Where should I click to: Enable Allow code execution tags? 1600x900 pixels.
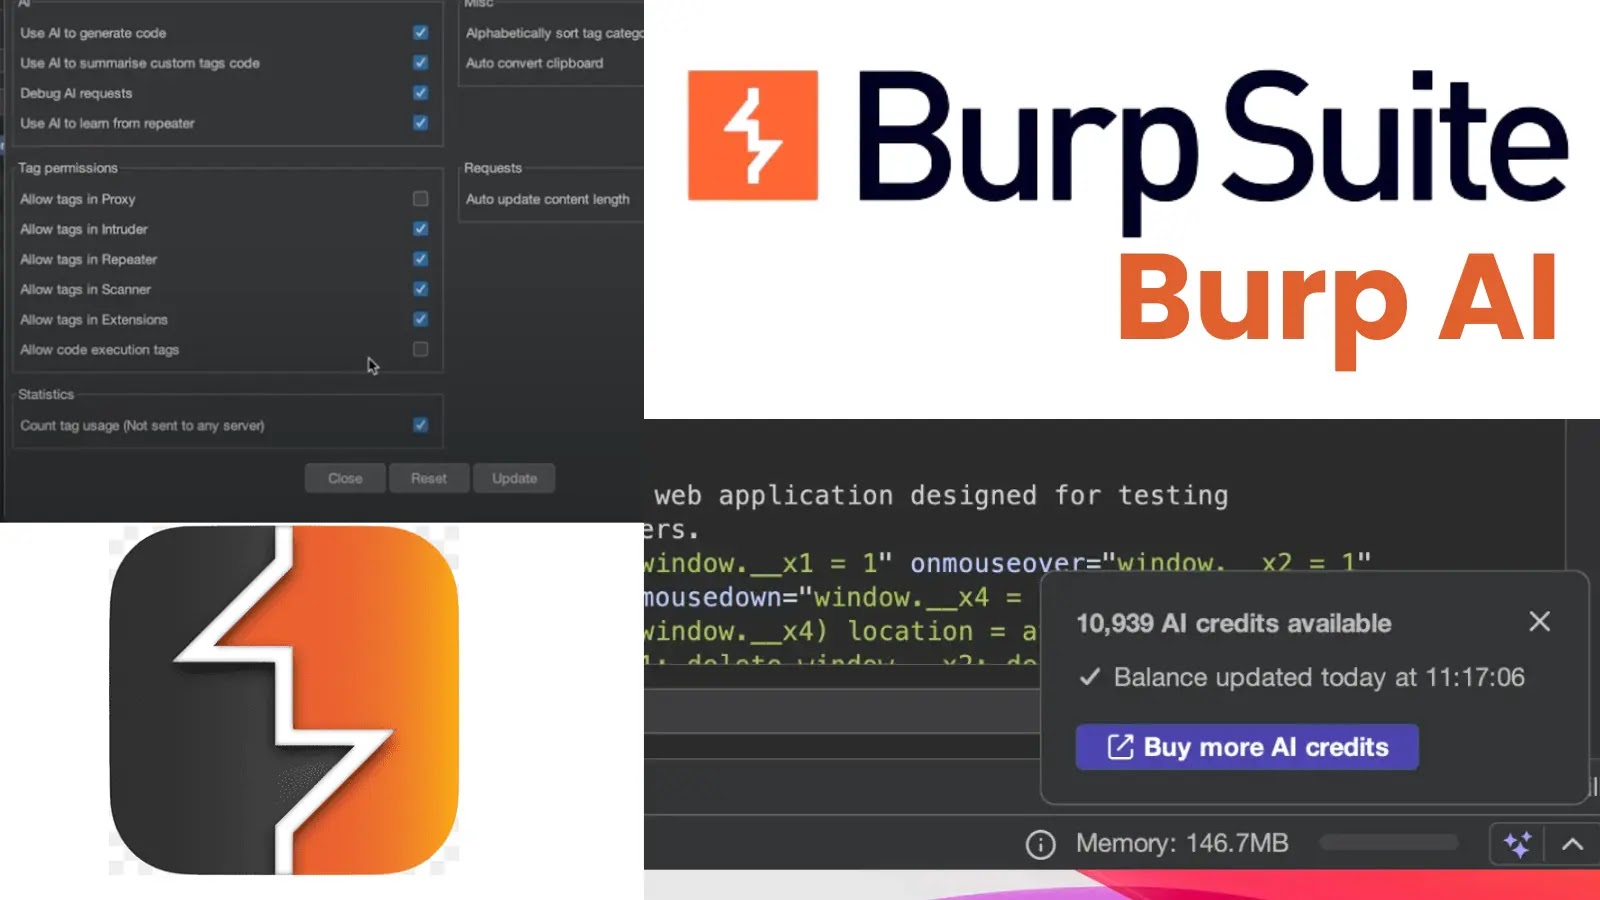pos(421,349)
